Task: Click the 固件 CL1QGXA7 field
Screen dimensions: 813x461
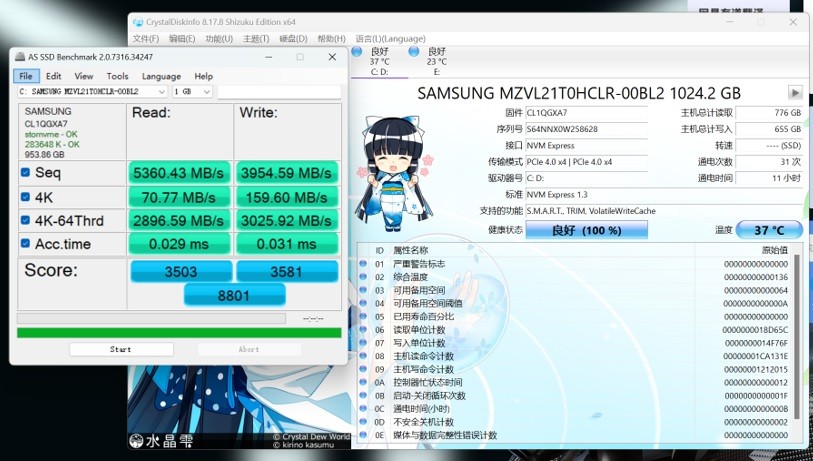Action: [x=586, y=113]
